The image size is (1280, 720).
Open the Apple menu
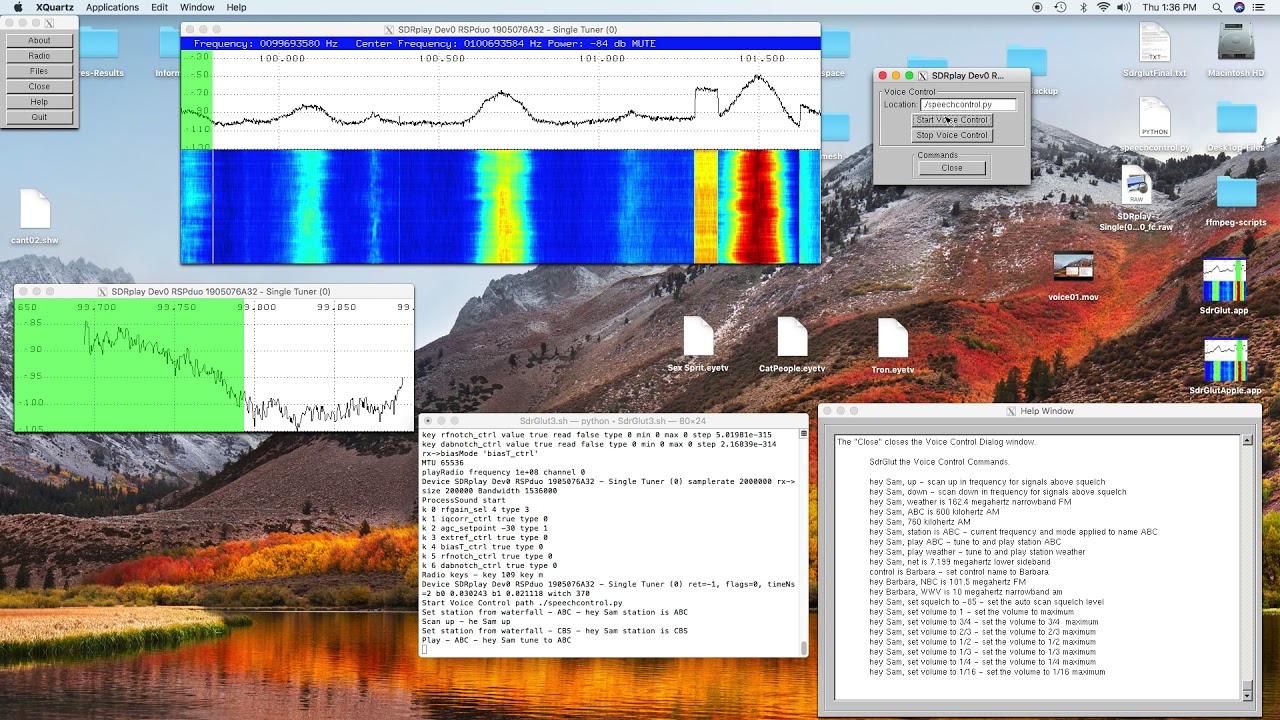(x=17, y=7)
